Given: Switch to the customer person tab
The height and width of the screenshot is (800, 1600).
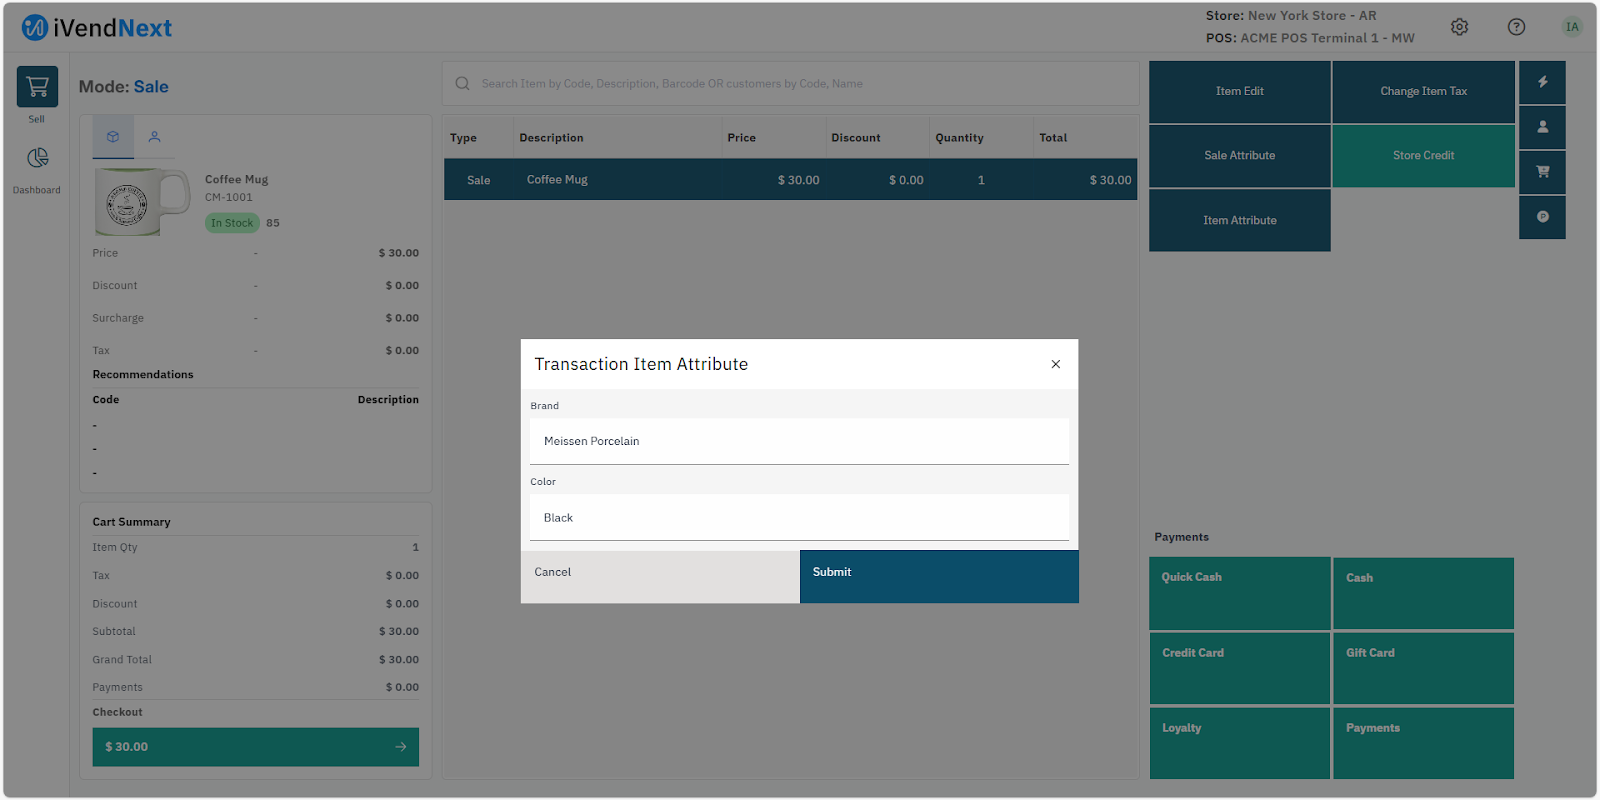Looking at the screenshot, I should coord(154,137).
